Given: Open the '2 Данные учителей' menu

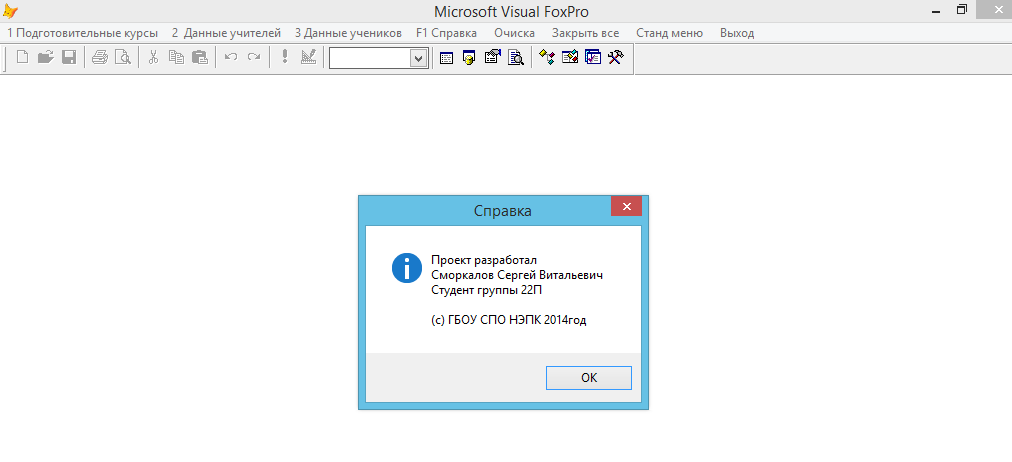Looking at the screenshot, I should pos(227,33).
